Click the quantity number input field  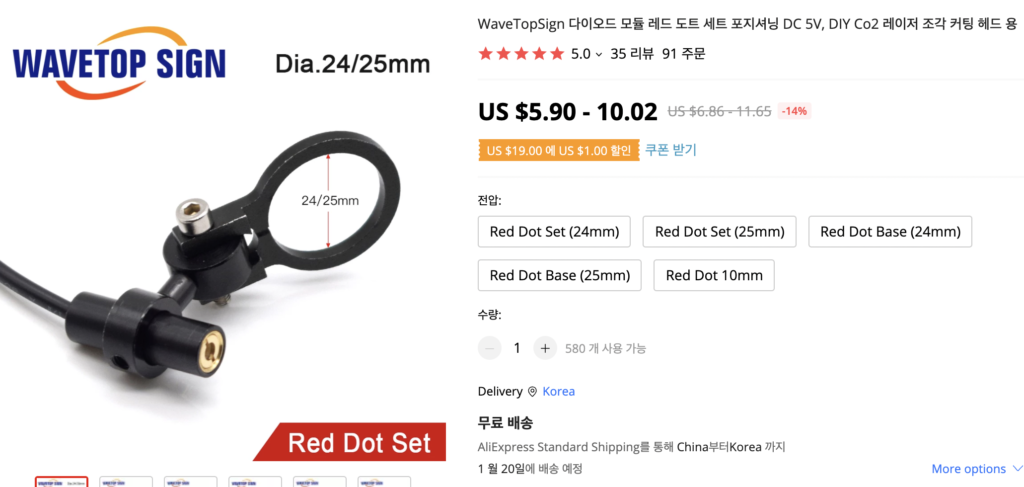click(517, 348)
